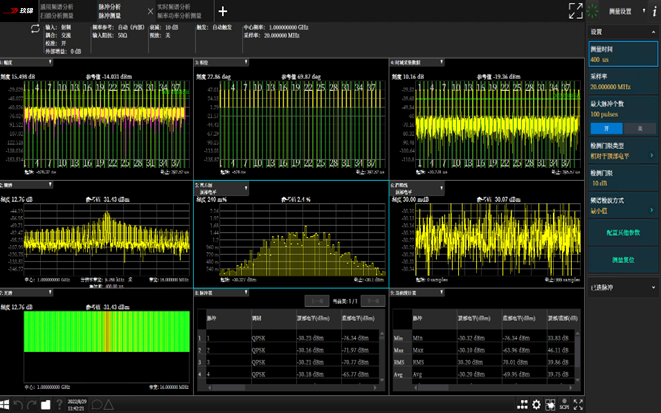The height and width of the screenshot is (413, 661).
Task: Go to previous page in pulse table
Action: click(317, 301)
